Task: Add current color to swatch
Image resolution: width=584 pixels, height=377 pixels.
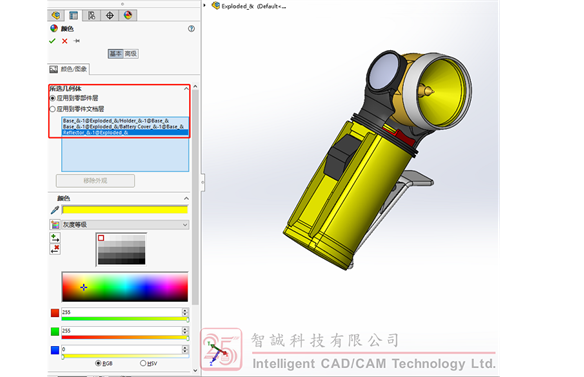Action: [x=55, y=238]
